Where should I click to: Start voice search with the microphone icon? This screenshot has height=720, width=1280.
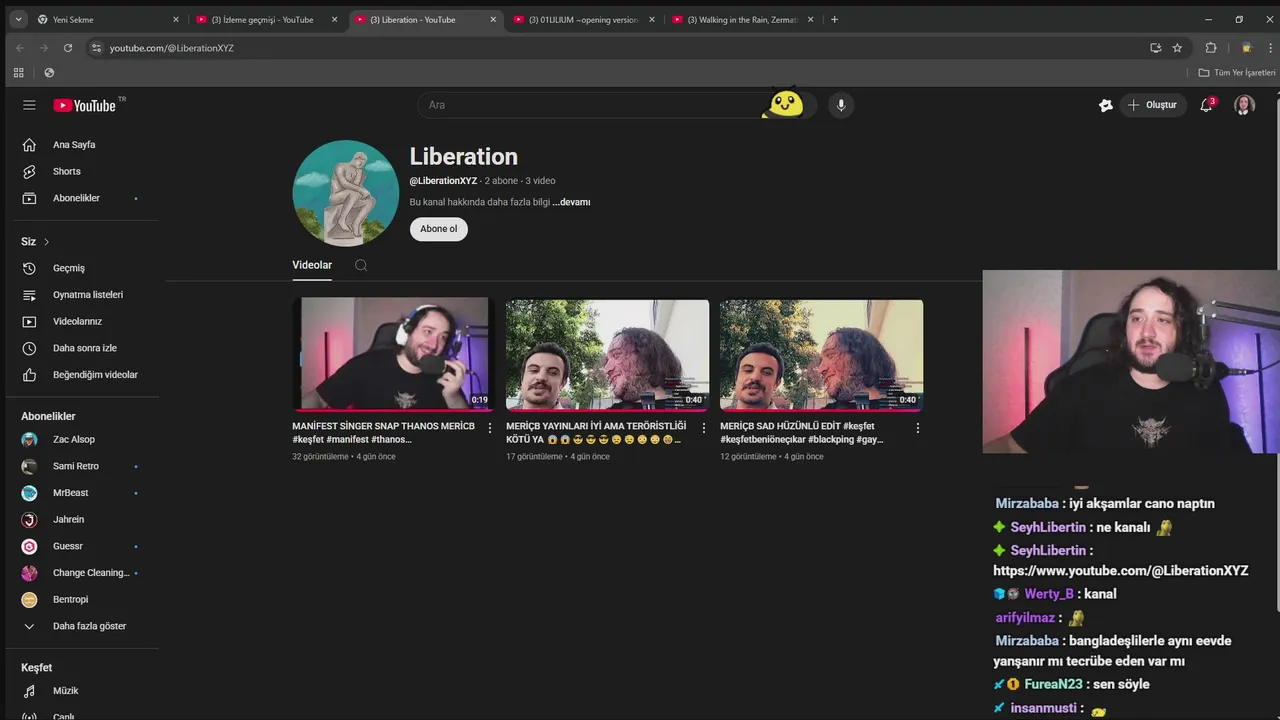(x=841, y=105)
